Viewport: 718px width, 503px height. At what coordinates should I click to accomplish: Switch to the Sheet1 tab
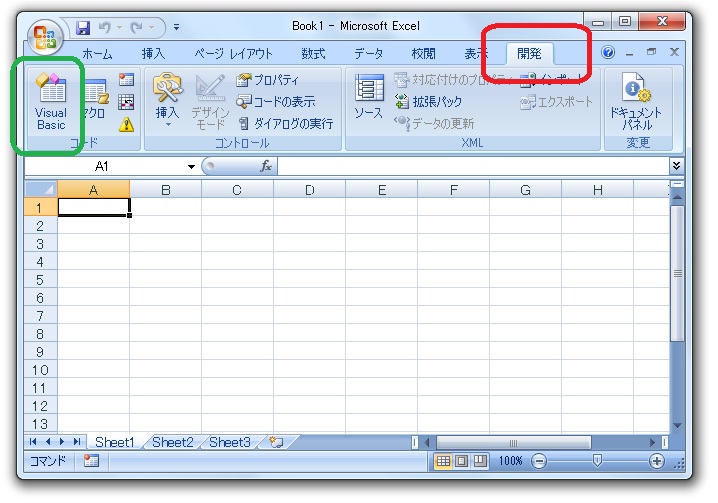pos(114,442)
